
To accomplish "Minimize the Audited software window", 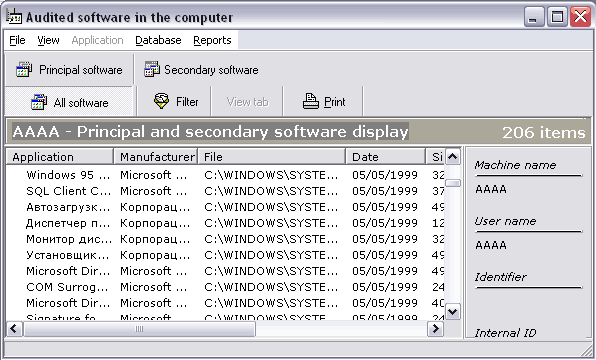I will pyautogui.click(x=533, y=17).
